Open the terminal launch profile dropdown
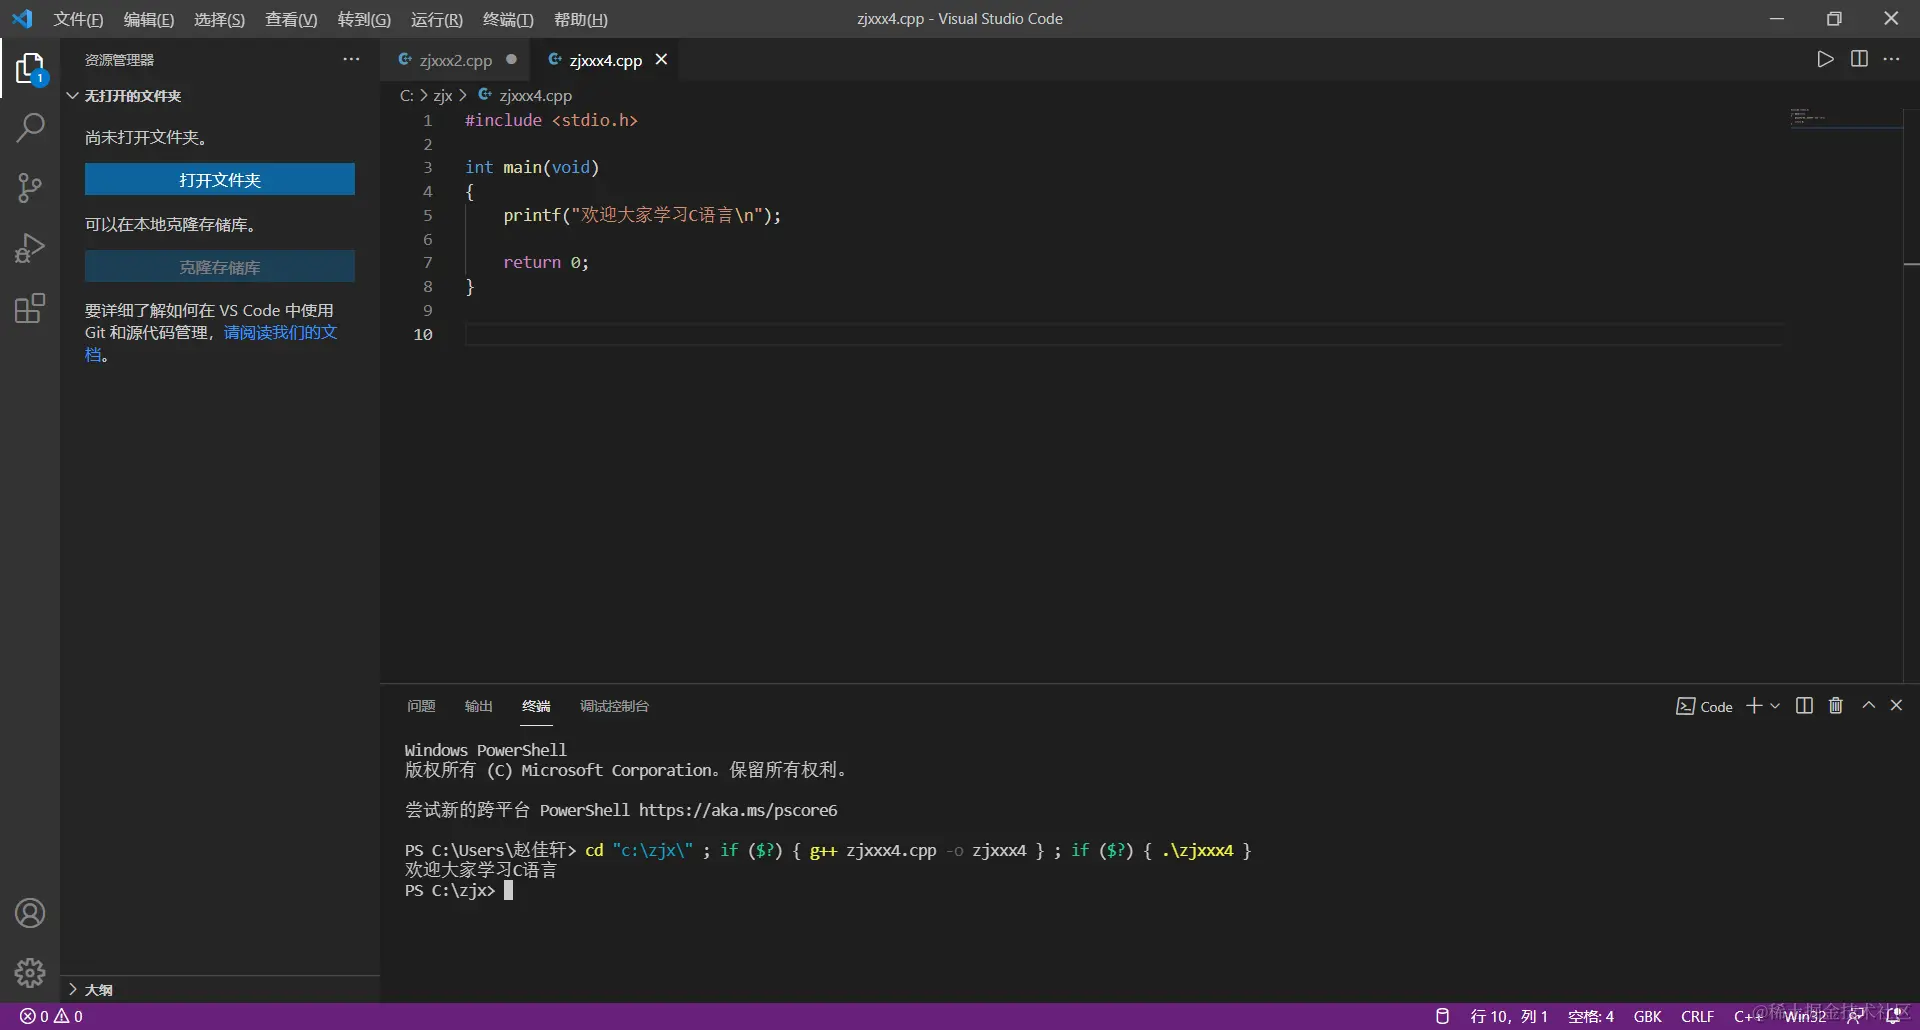This screenshot has height=1030, width=1920. coord(1775,706)
